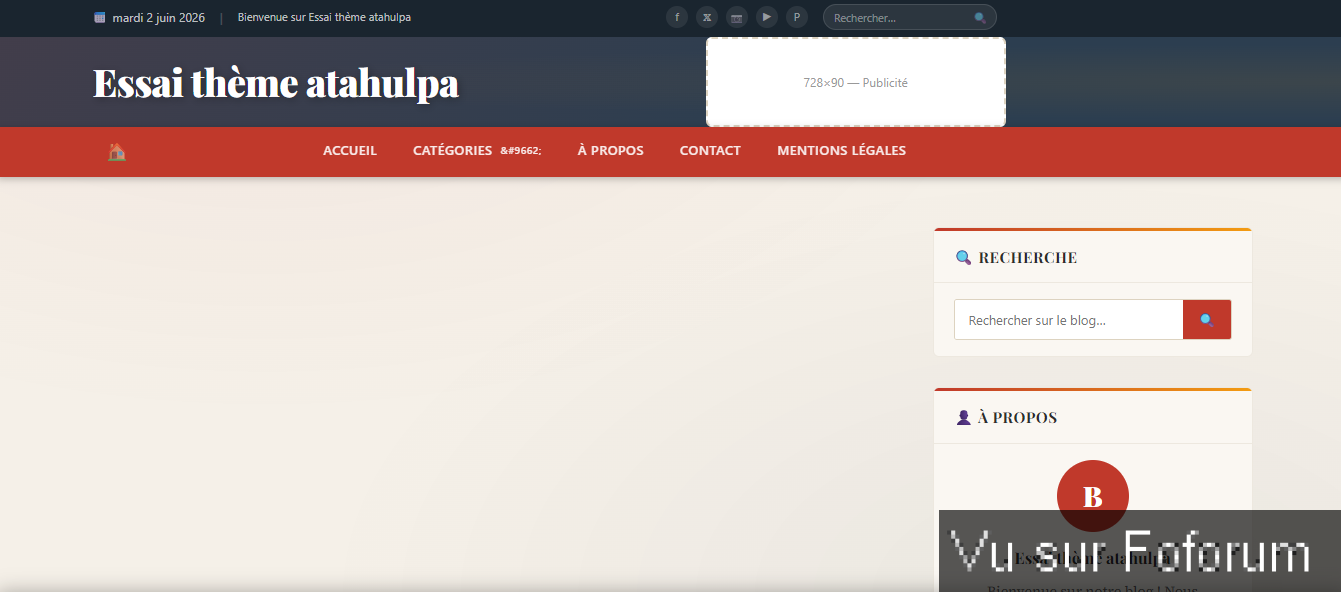Click the mardi 2 juin 2026 date text
Viewport: 1341px width, 592px height.
(159, 17)
